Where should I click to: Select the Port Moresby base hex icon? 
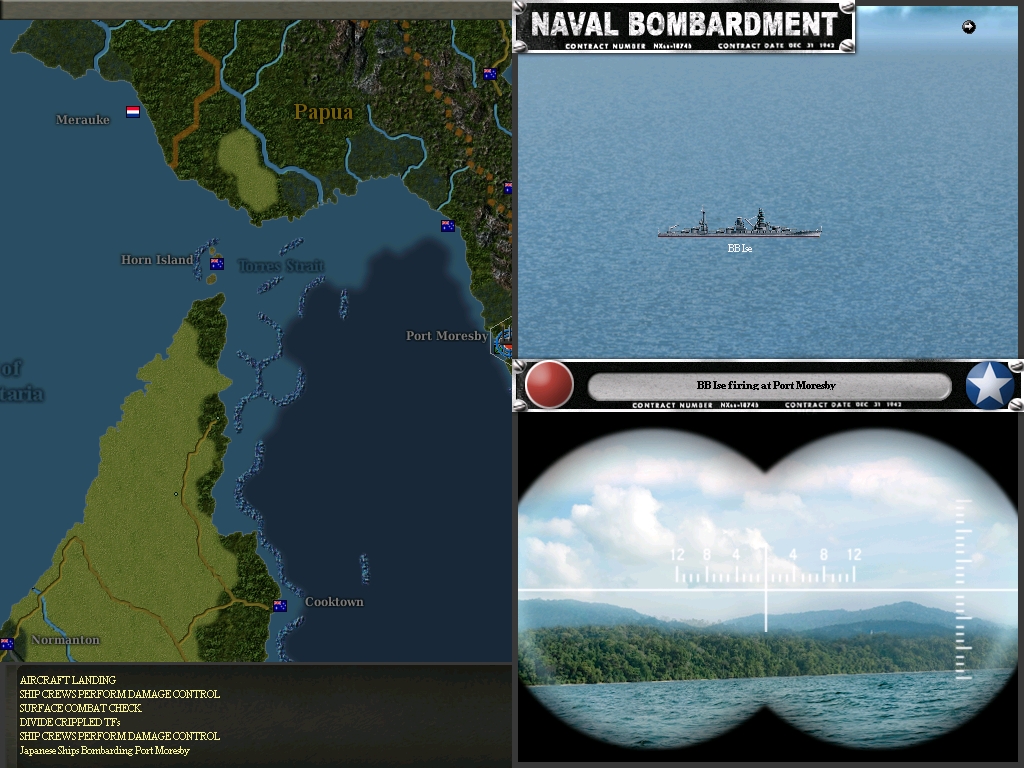click(503, 341)
